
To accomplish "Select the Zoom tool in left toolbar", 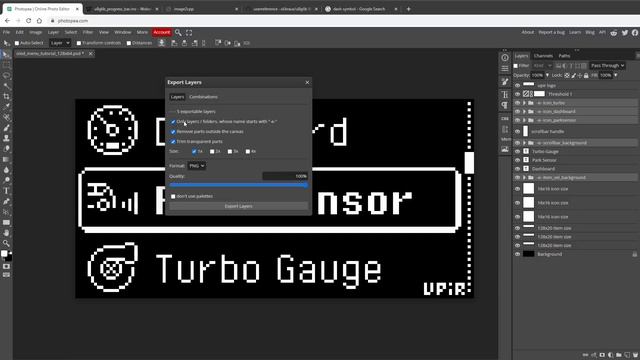I will [x=6, y=244].
